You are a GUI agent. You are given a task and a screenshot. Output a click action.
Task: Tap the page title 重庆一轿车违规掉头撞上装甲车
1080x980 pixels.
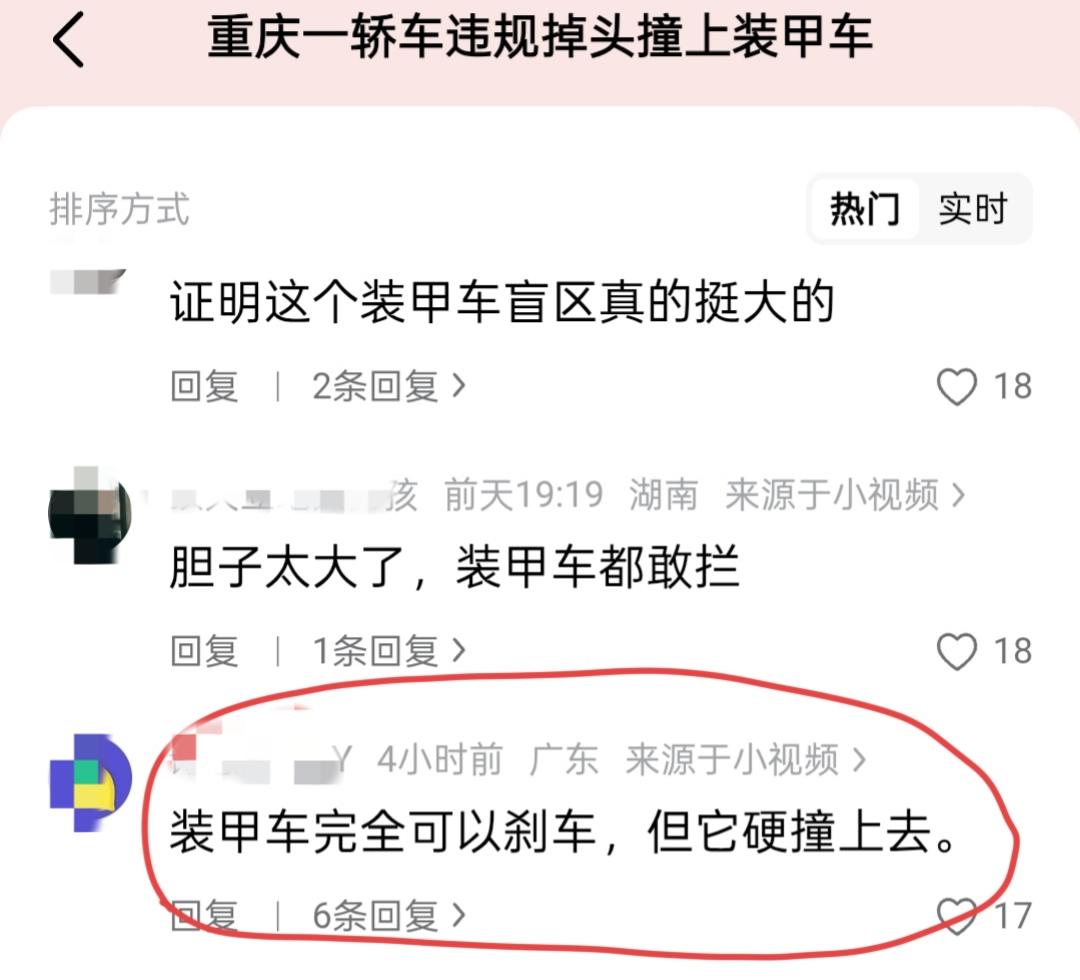pyautogui.click(x=541, y=37)
